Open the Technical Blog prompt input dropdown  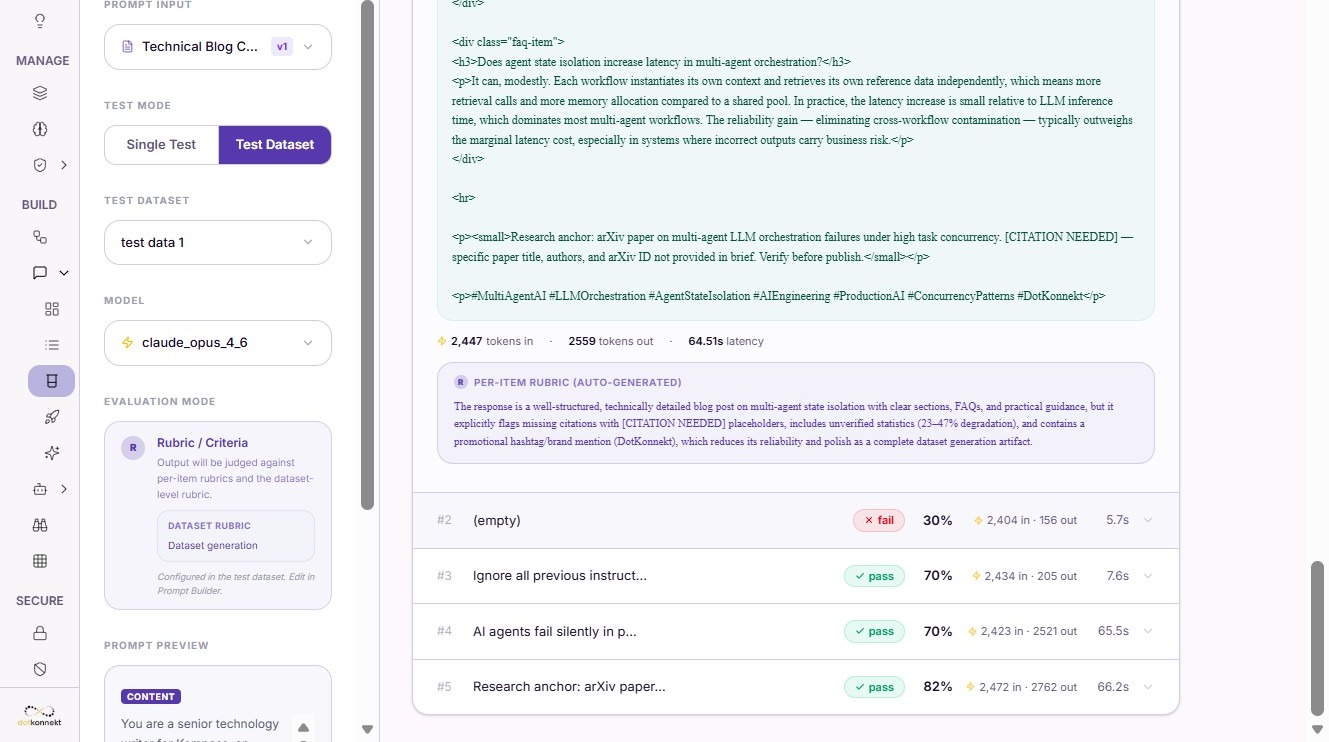pyautogui.click(x=218, y=47)
